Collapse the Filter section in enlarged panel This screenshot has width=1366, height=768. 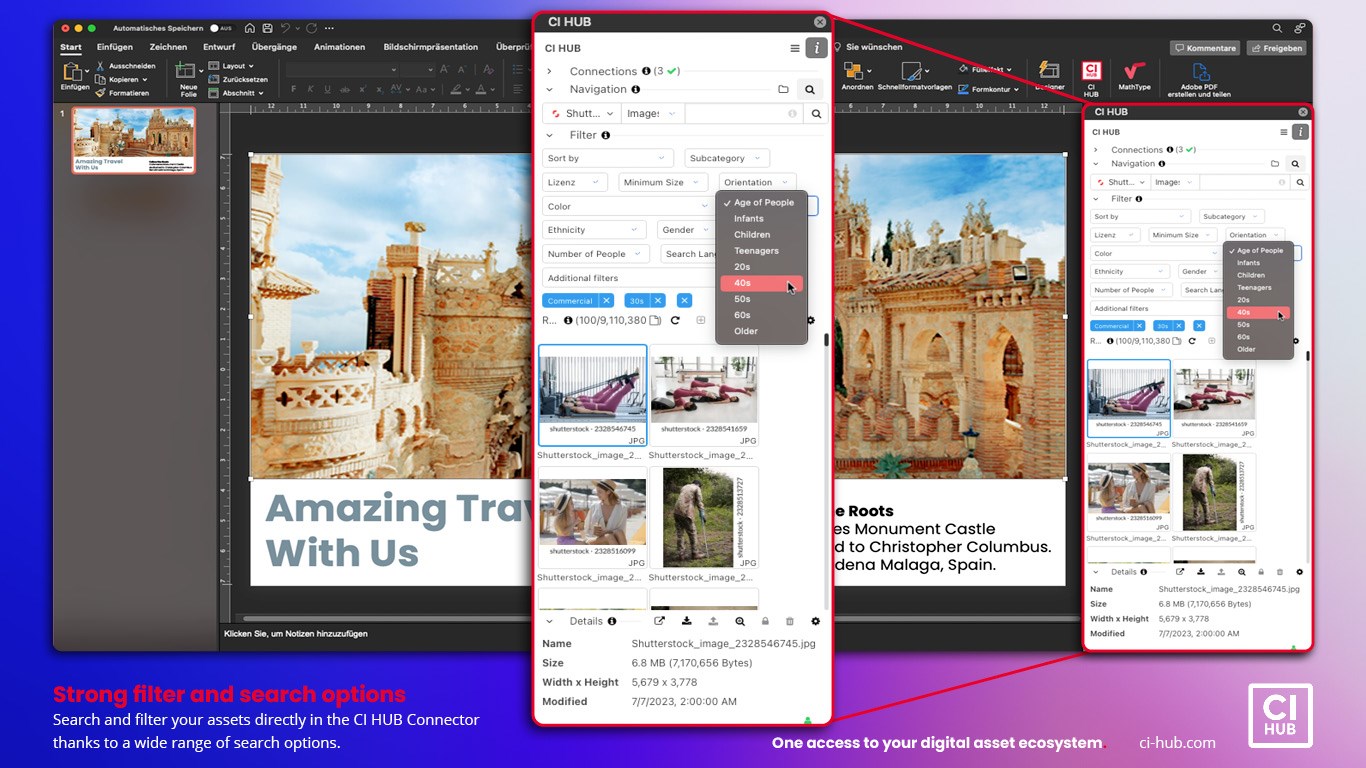click(549, 135)
